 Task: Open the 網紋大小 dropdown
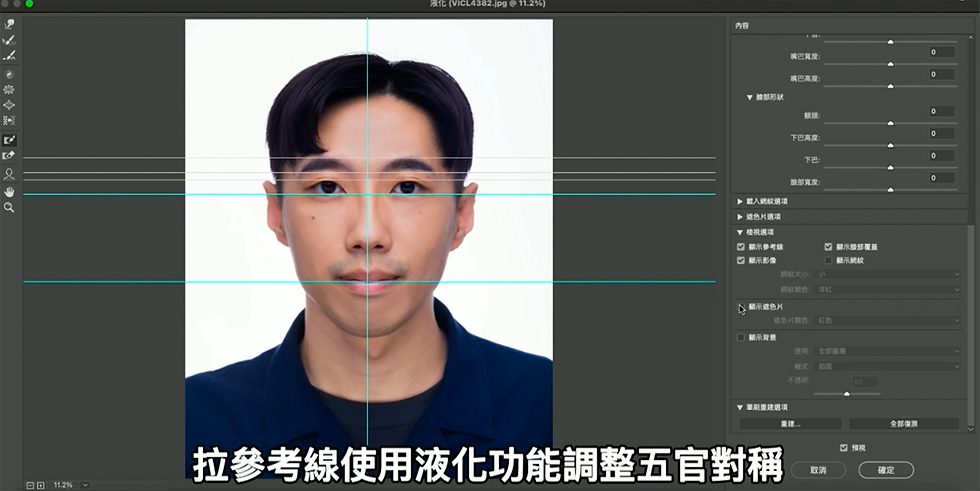(888, 274)
